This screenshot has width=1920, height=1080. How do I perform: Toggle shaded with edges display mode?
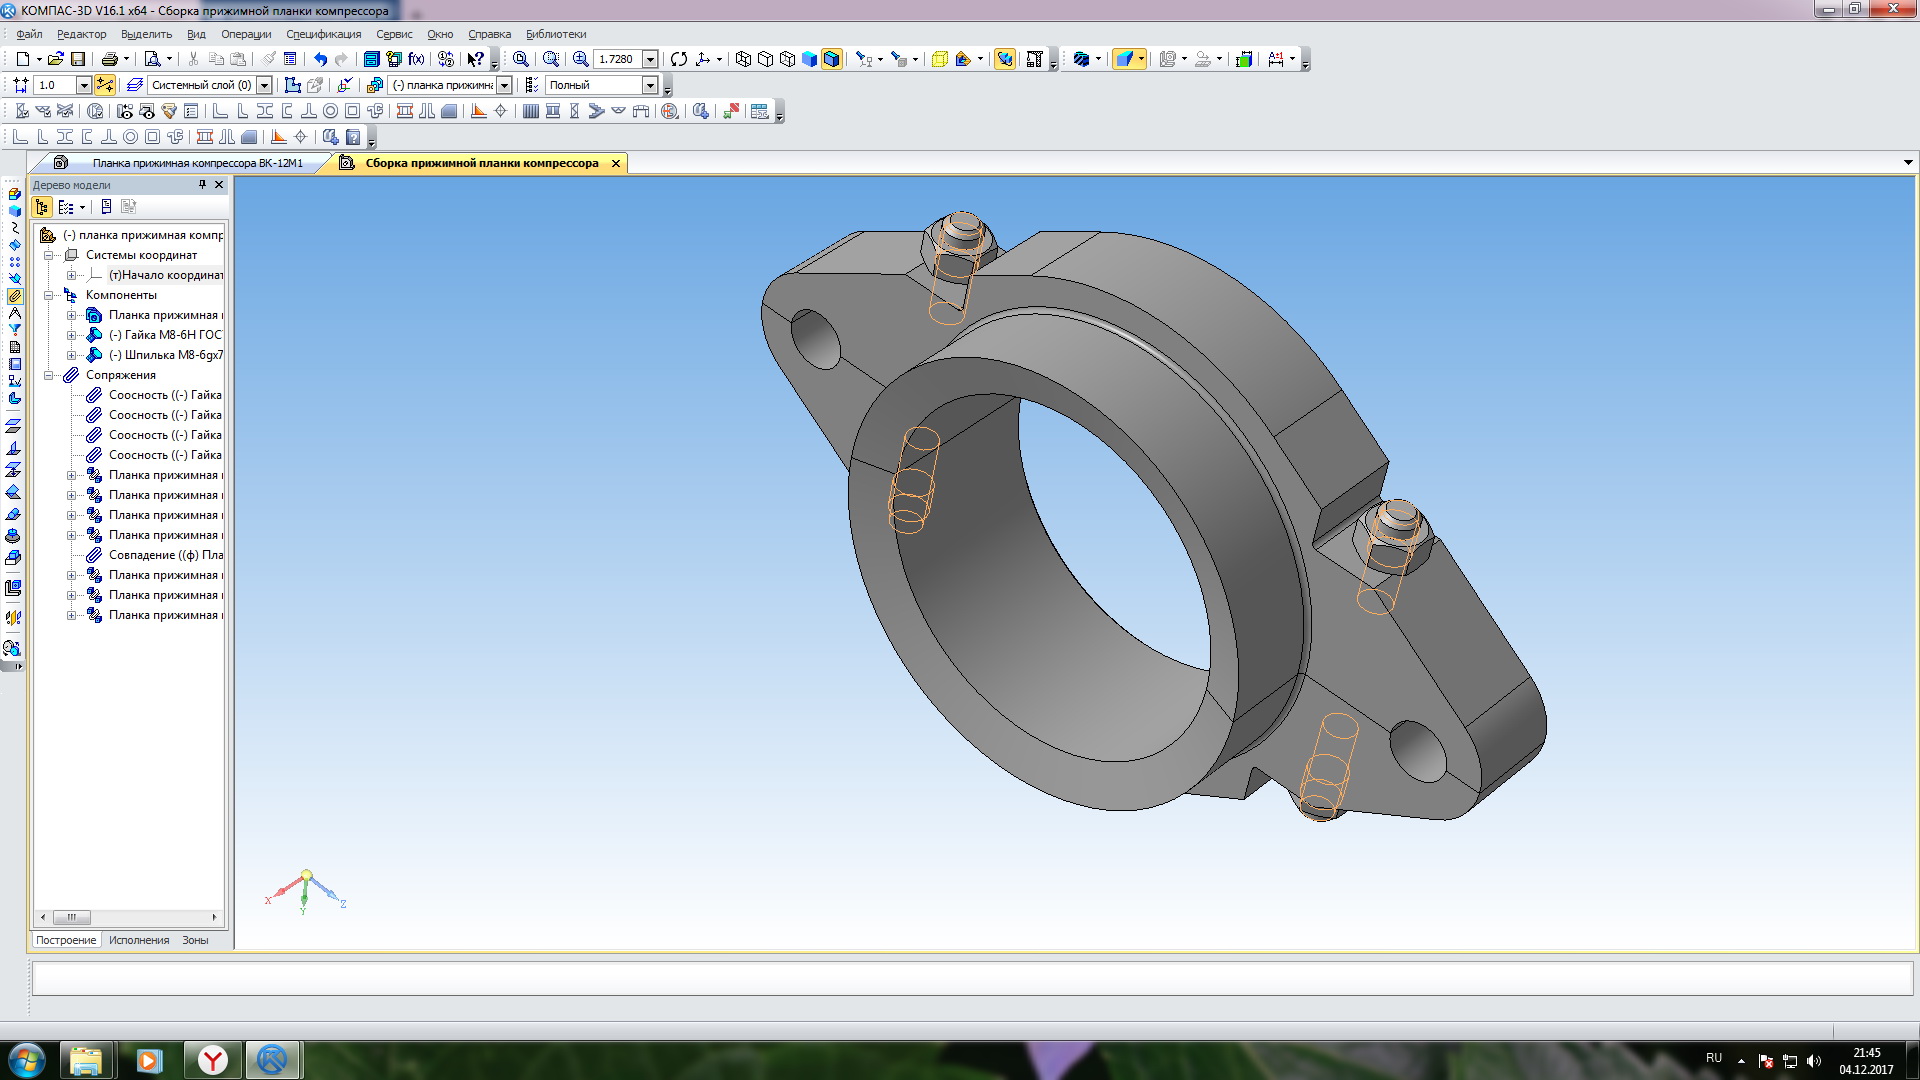tap(831, 59)
